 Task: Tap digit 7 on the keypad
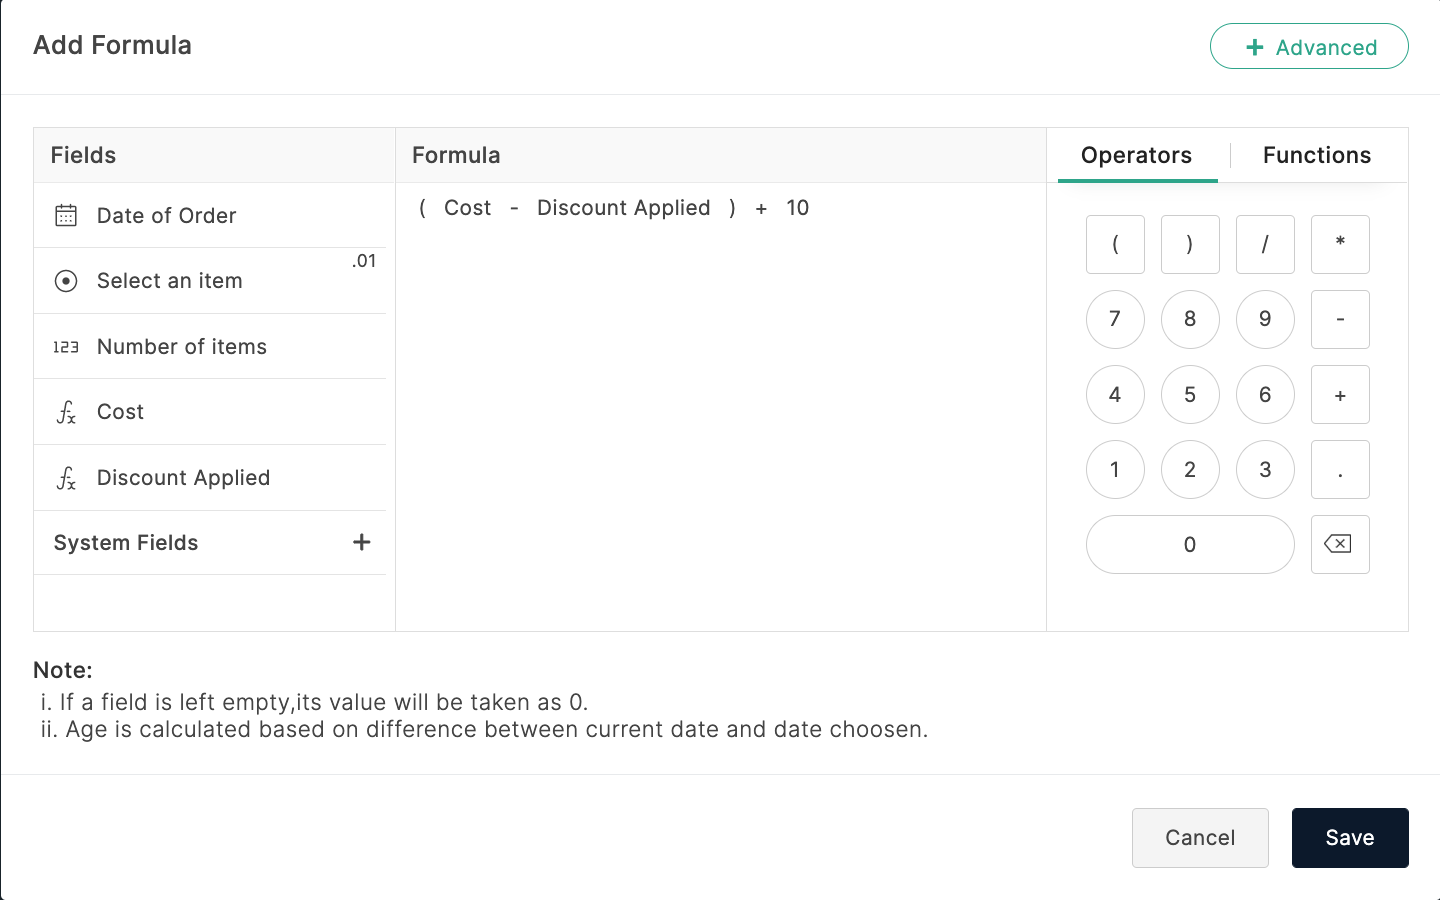(x=1115, y=319)
